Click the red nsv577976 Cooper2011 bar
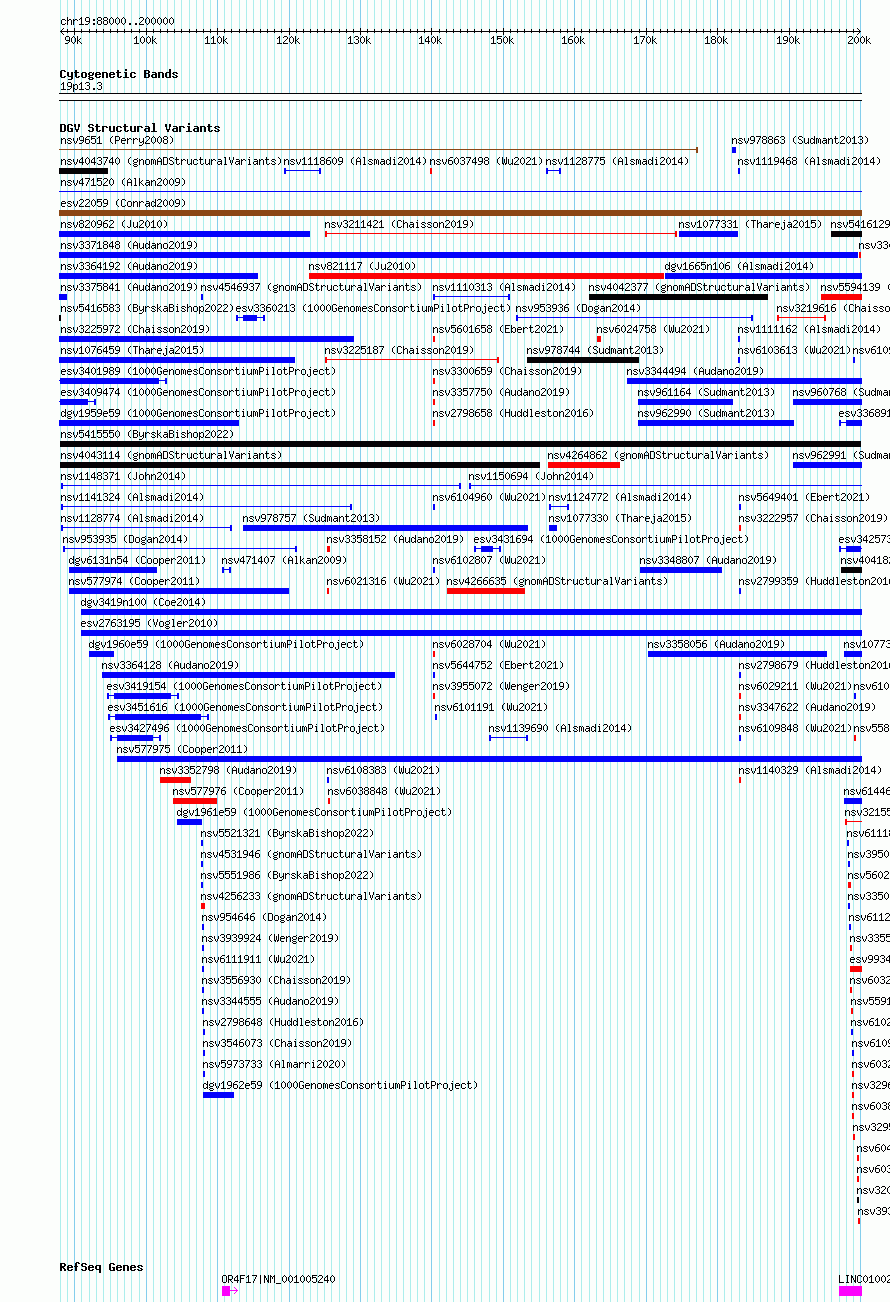The image size is (890, 1302). pos(195,801)
